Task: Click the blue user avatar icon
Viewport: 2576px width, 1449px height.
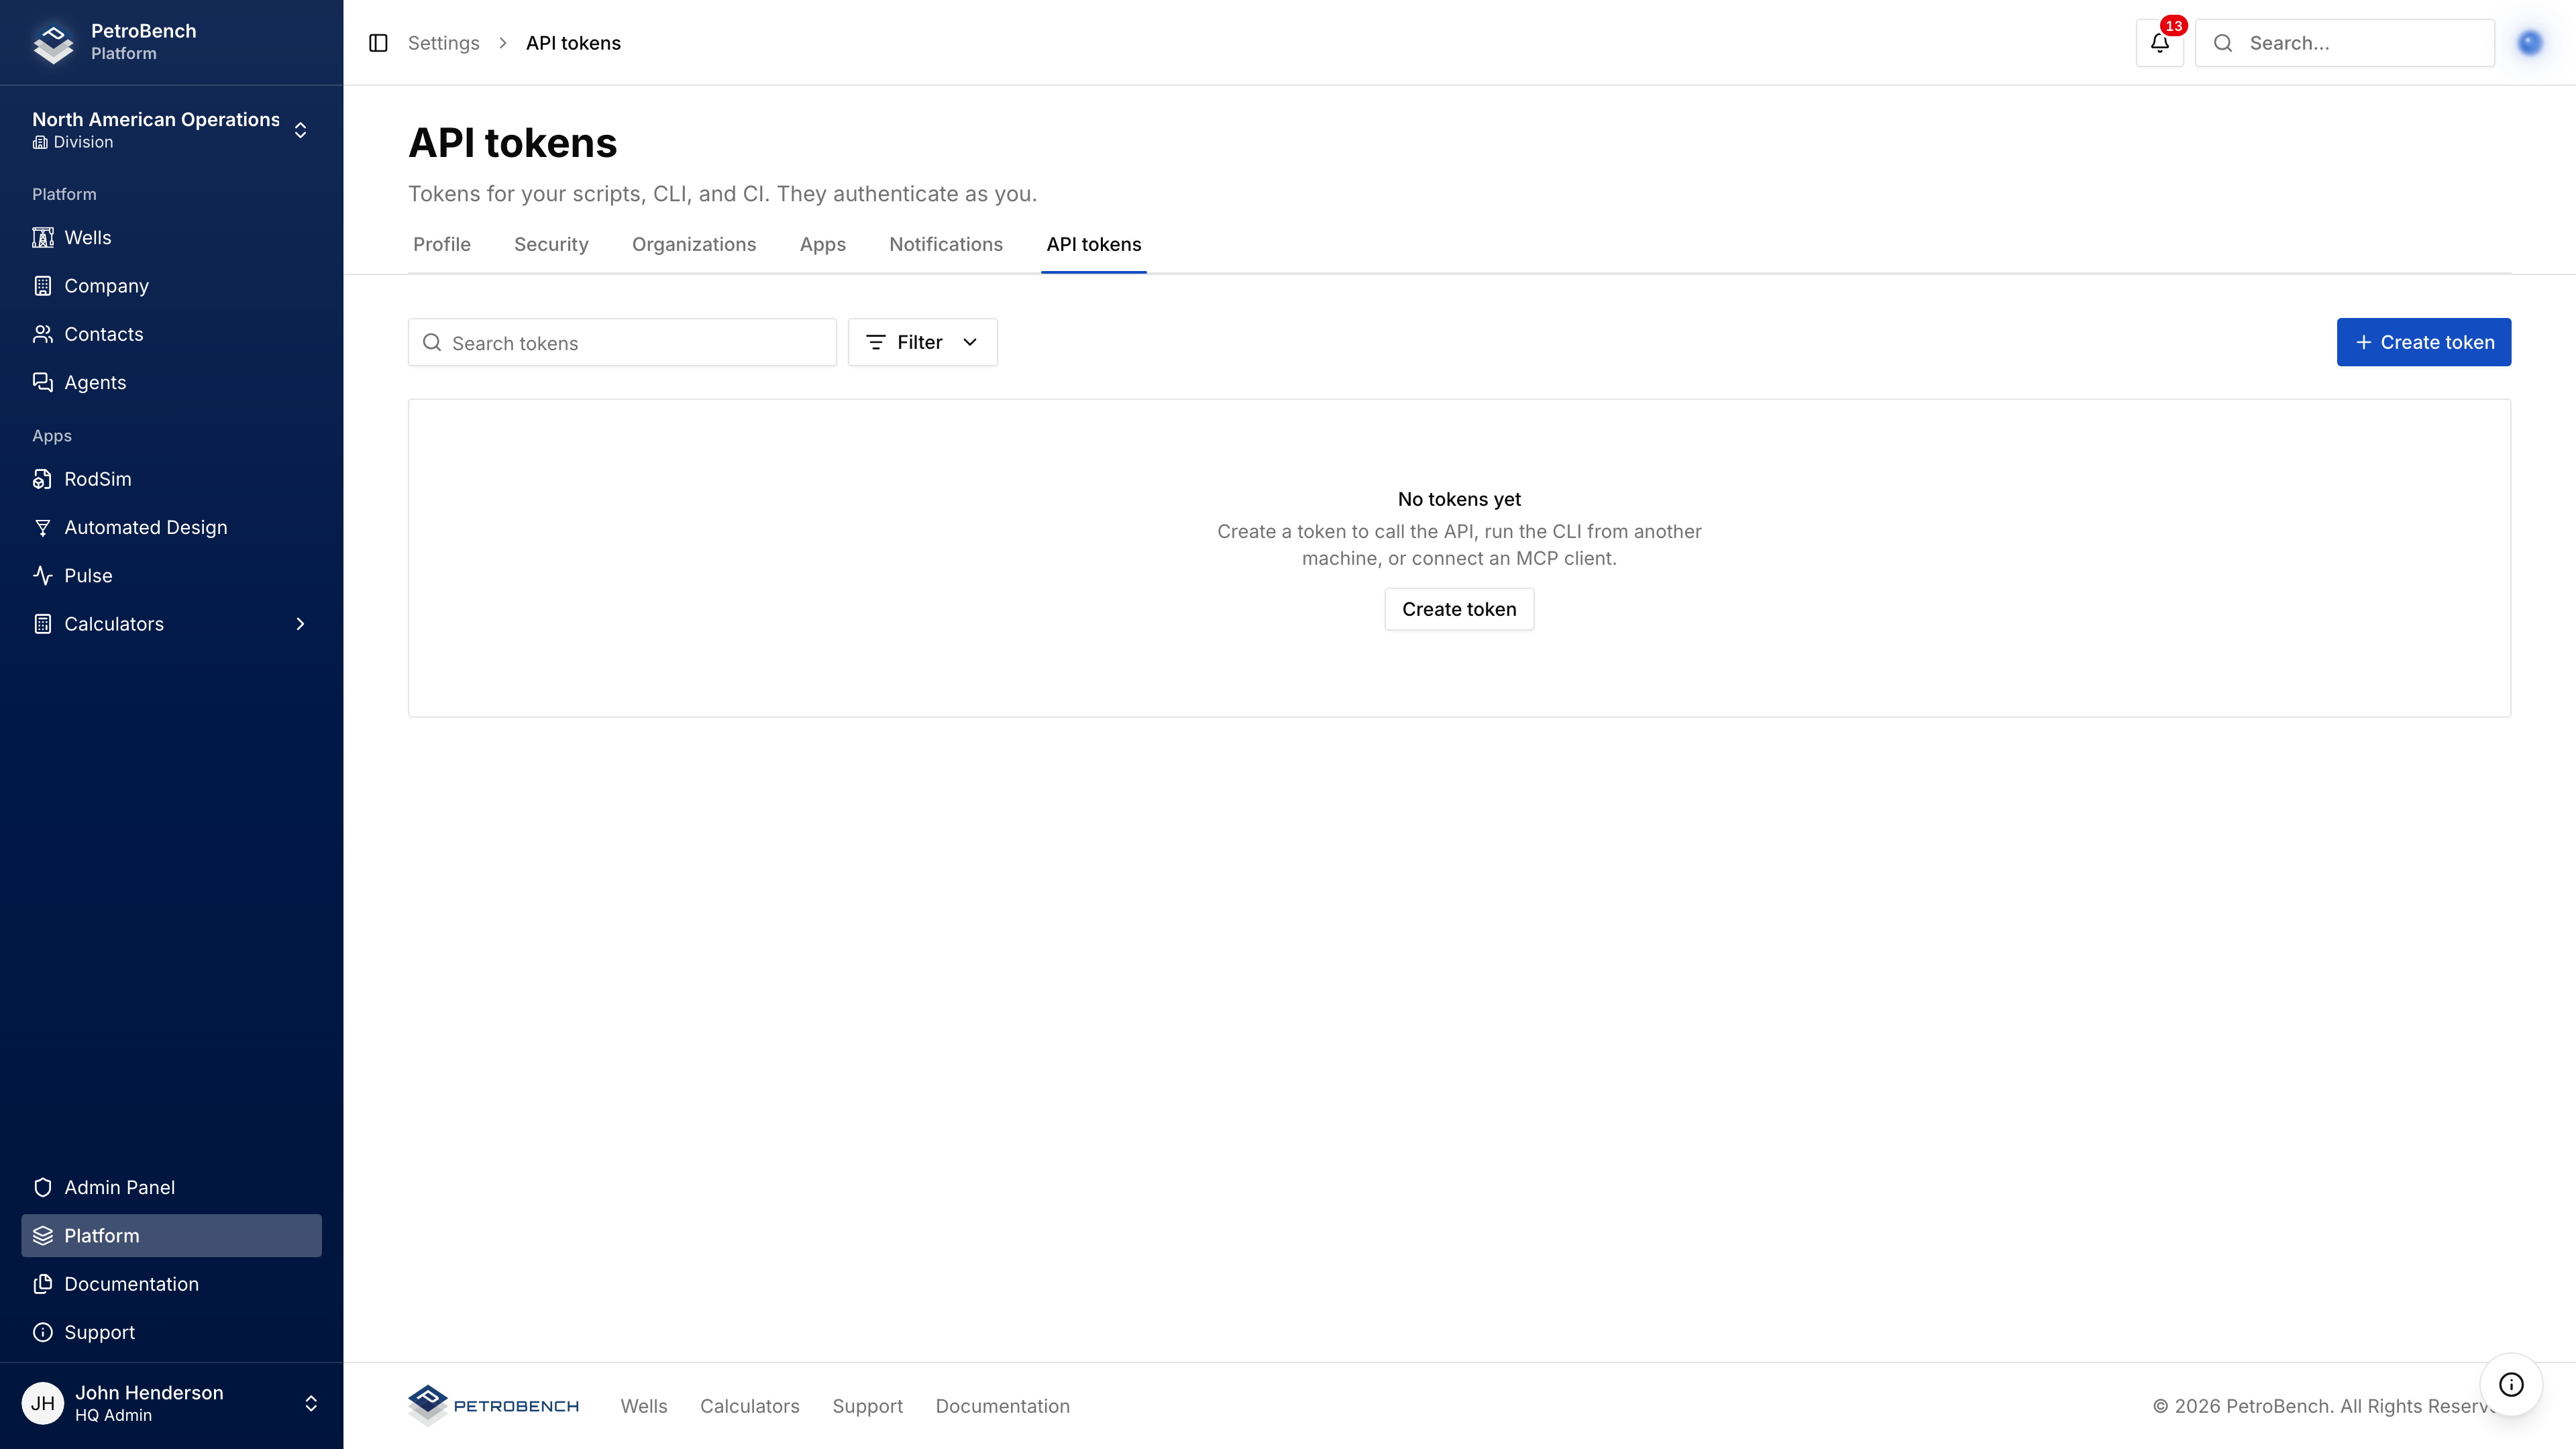Action: coord(2530,43)
